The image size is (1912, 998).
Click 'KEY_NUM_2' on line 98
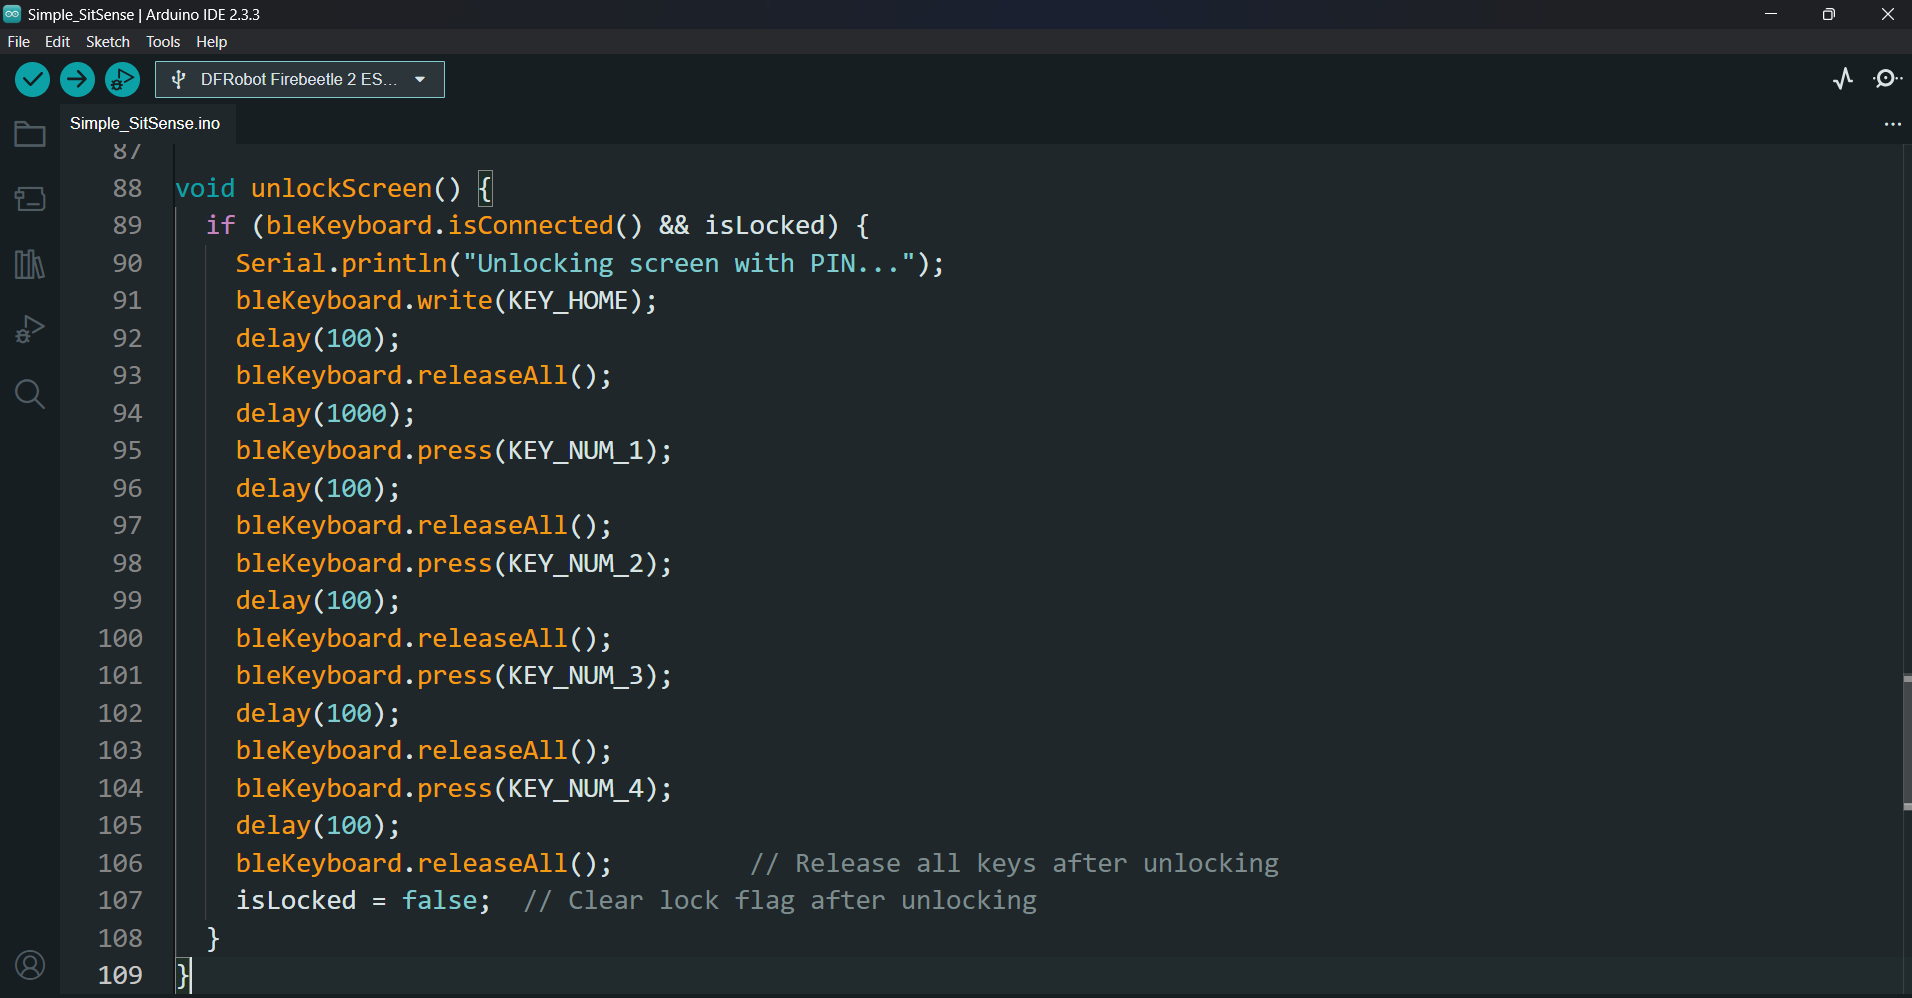(576, 563)
